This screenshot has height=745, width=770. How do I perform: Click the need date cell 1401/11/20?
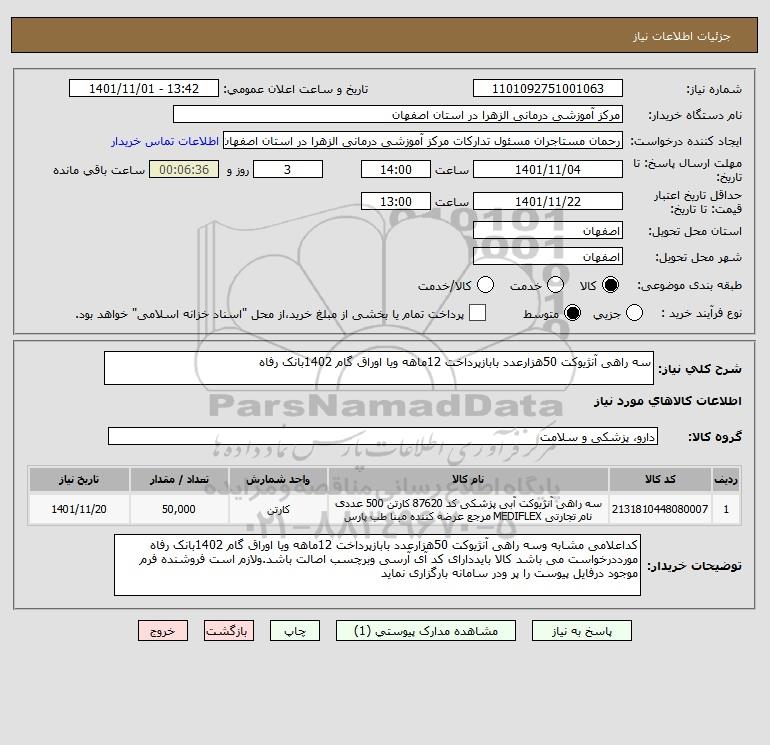tap(79, 509)
